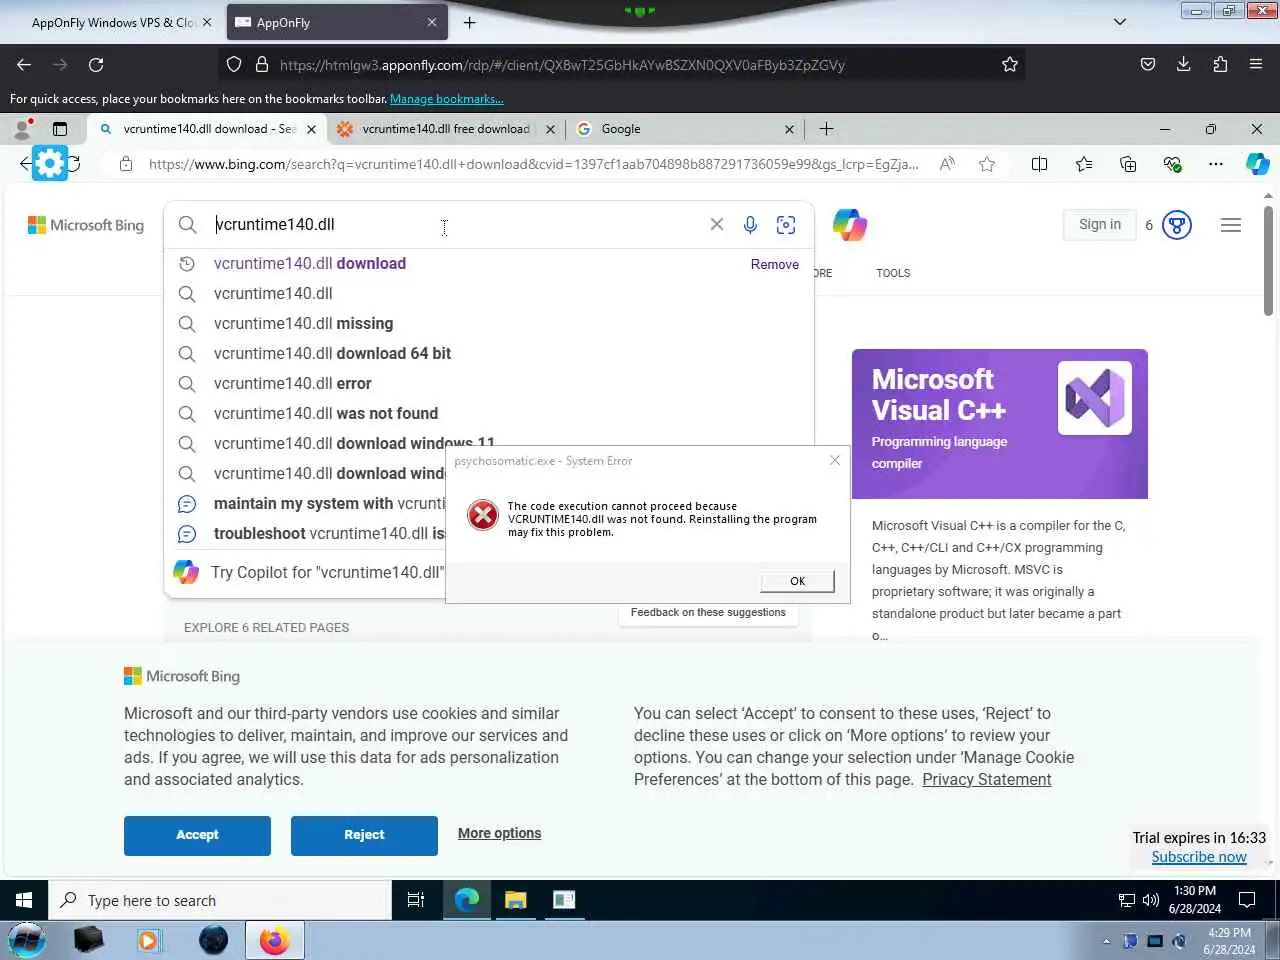The width and height of the screenshot is (1280, 960).
Task: Open Bing visual search camera icon
Action: (786, 225)
